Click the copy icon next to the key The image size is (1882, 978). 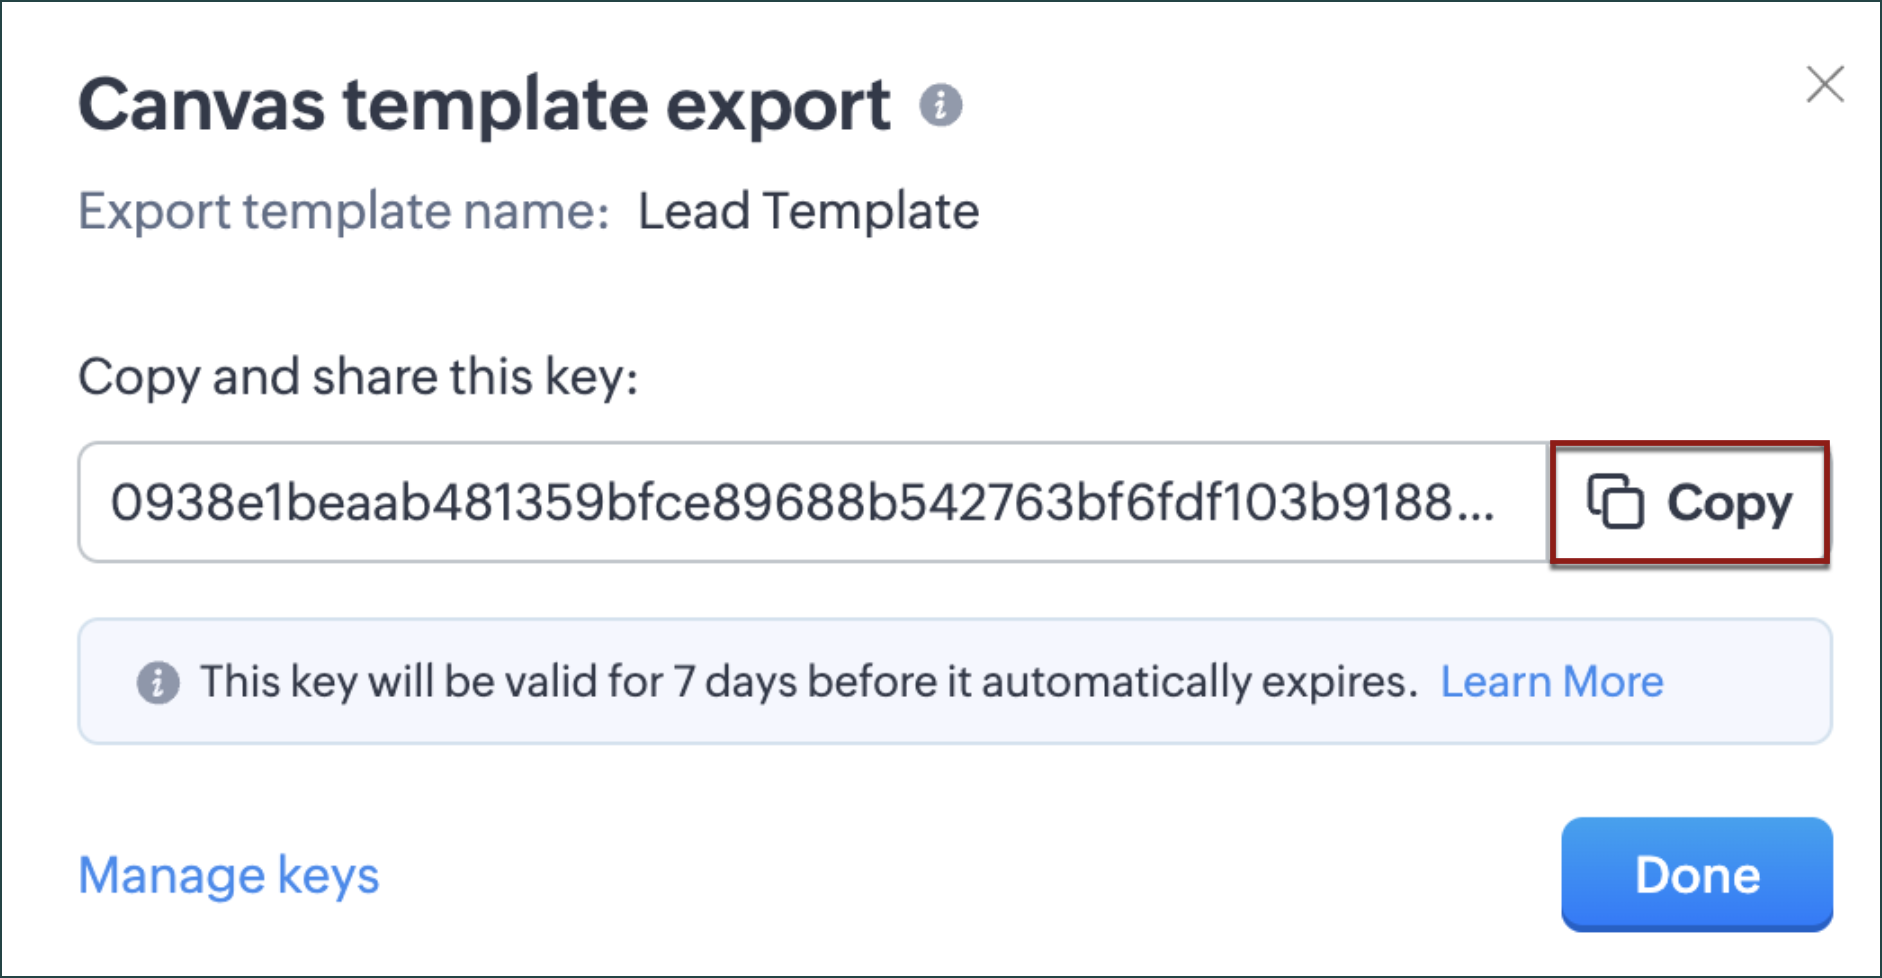point(1615,502)
